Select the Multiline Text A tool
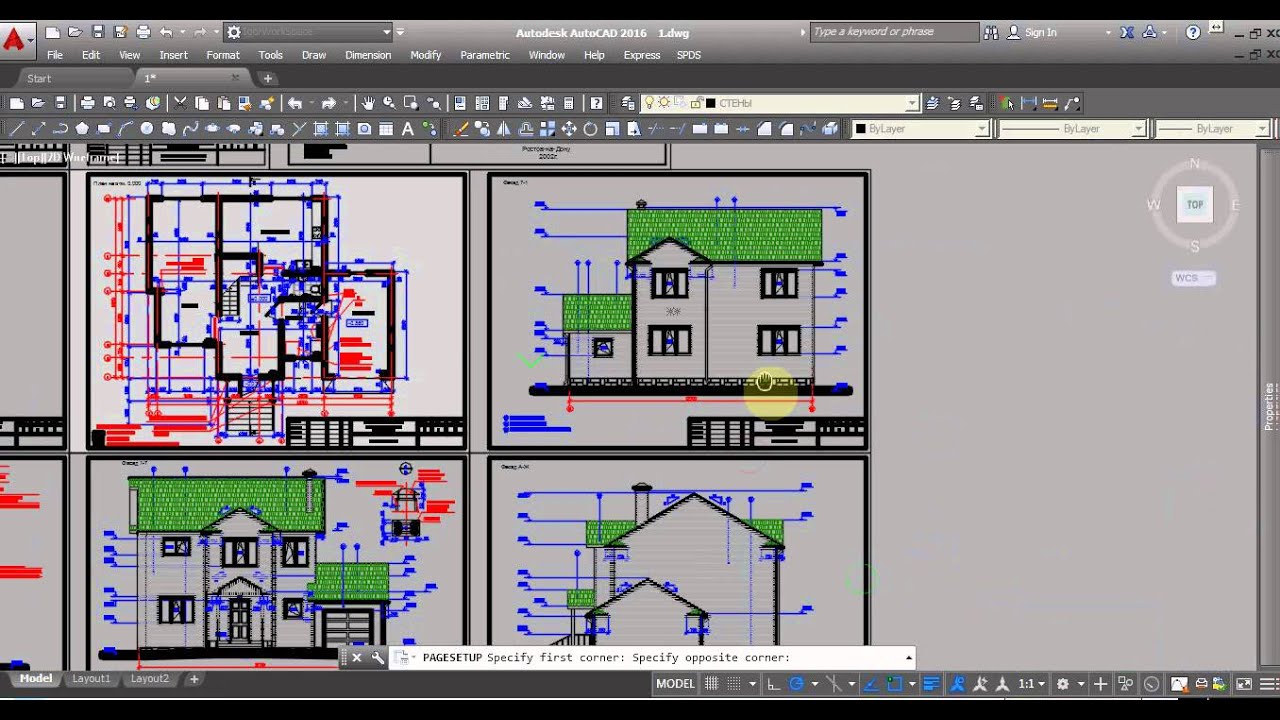This screenshot has width=1280, height=720. [408, 129]
